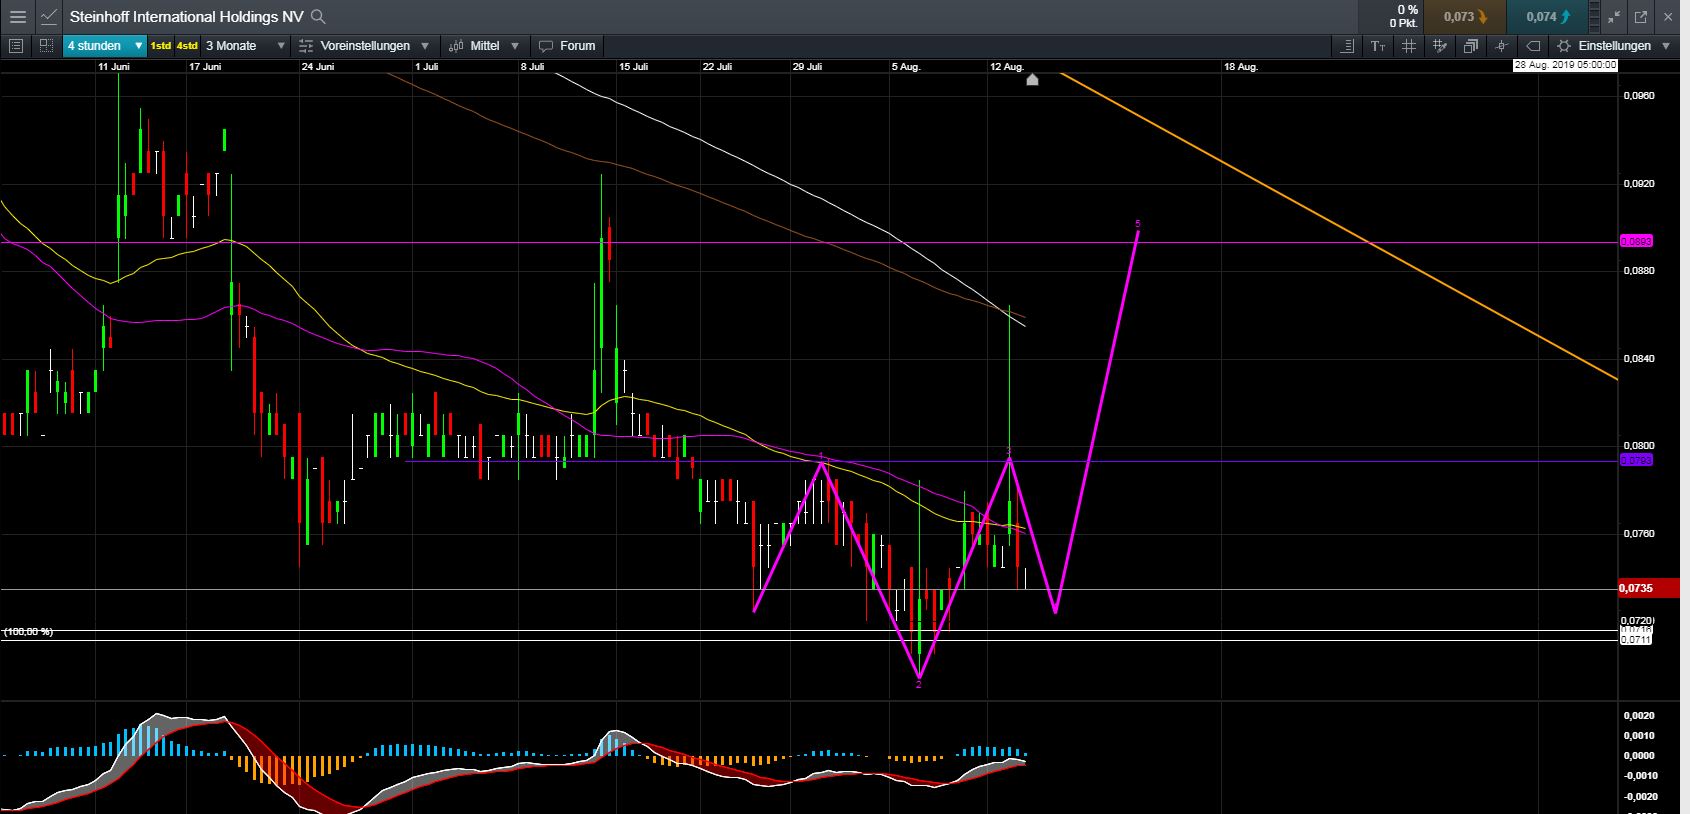Viewport: 1690px width, 814px height.
Task: Select the text annotation tool
Action: click(1378, 46)
